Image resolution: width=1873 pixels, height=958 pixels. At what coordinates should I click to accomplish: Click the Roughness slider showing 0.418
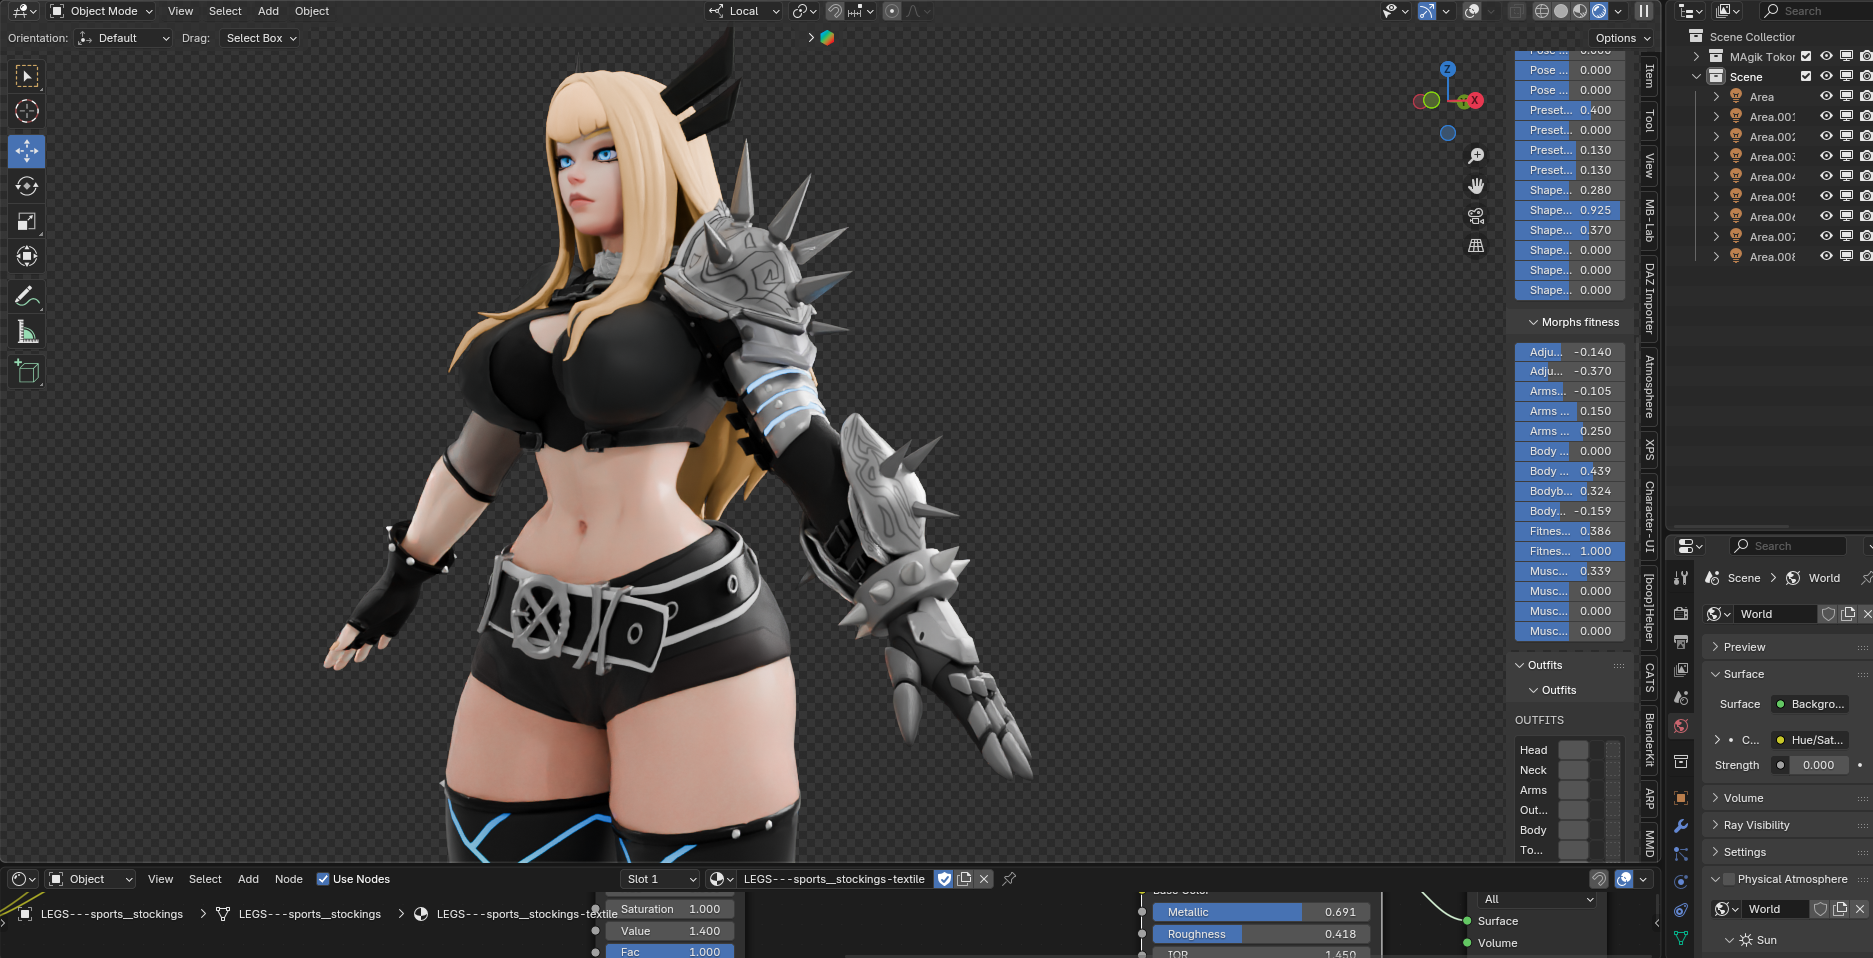pos(1261,934)
